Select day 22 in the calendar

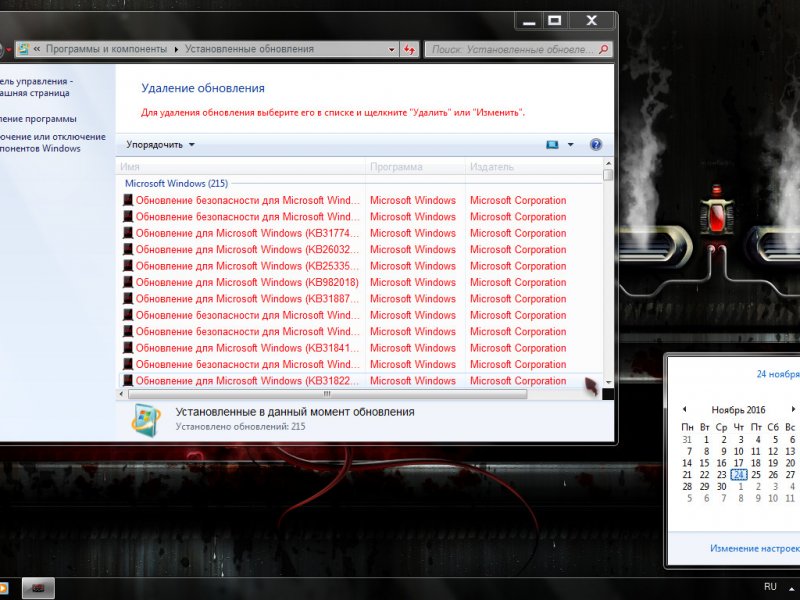pos(704,475)
